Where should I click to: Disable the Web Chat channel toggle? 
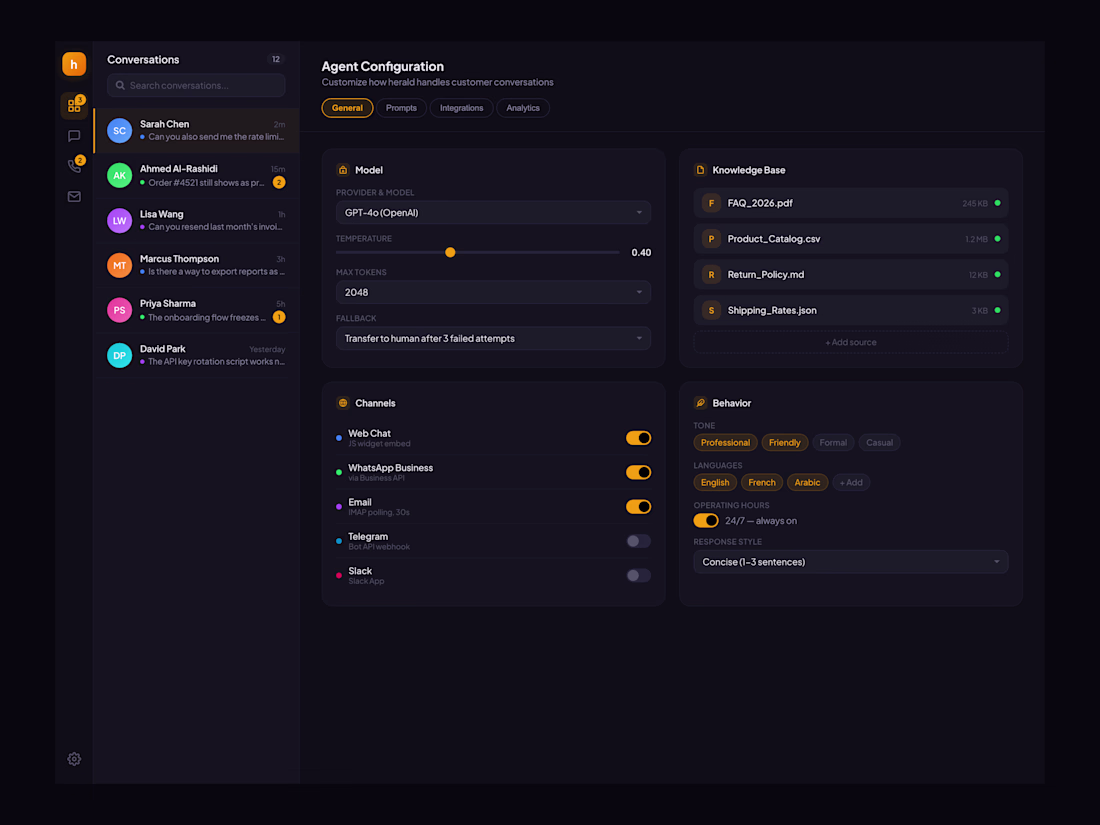638,438
